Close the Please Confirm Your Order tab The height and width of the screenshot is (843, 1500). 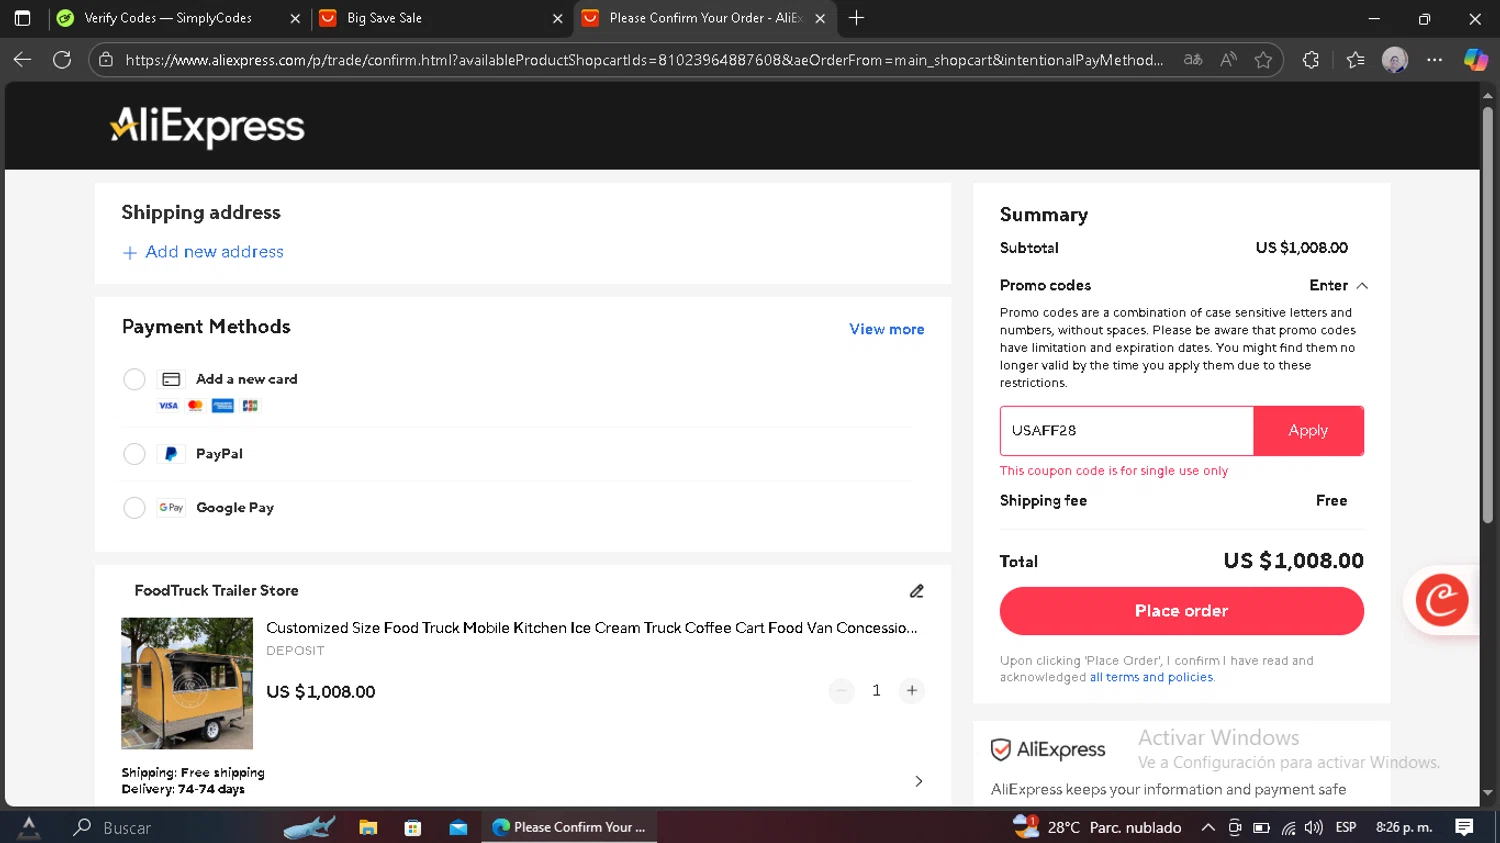(820, 18)
